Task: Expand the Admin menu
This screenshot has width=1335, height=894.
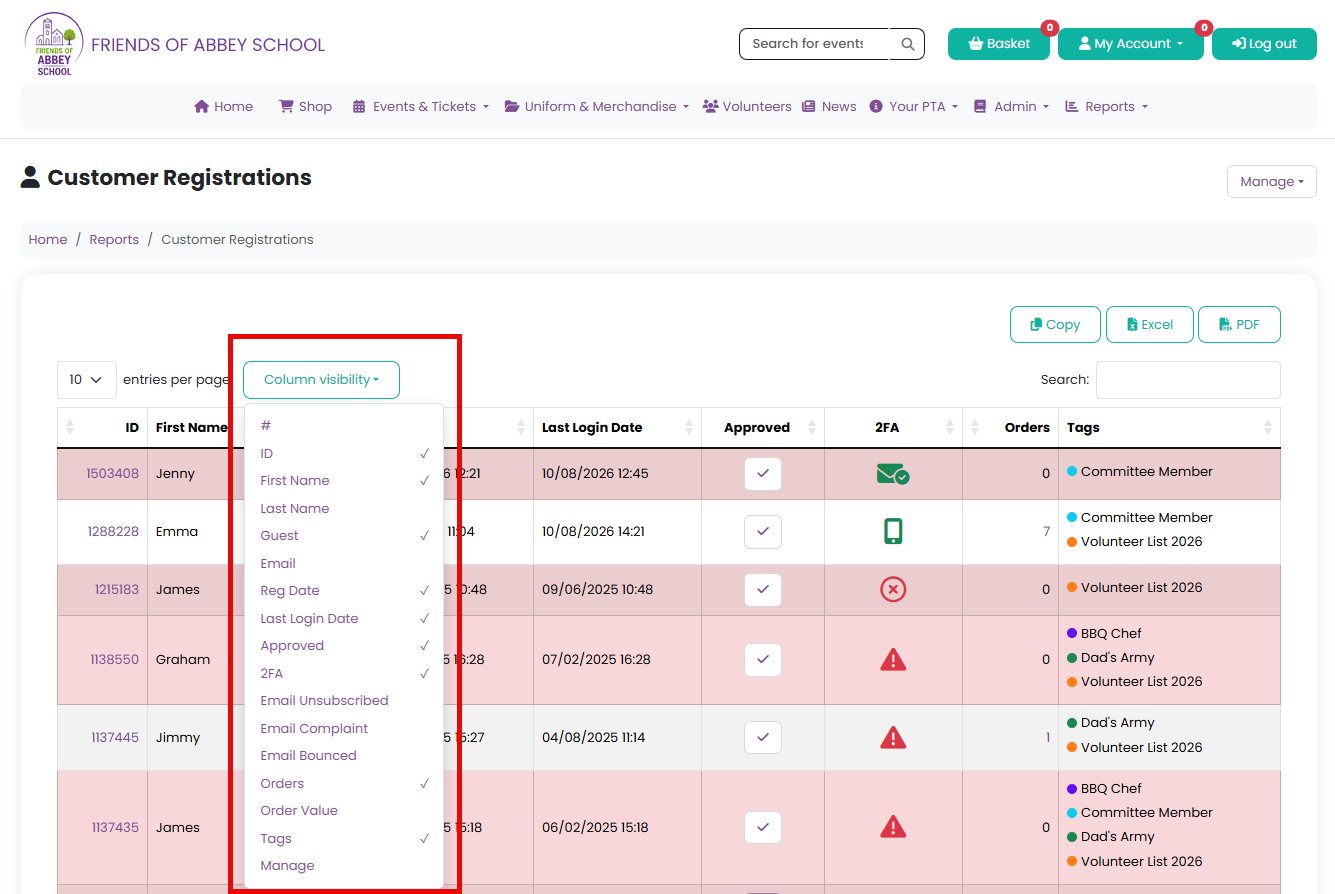Action: [1011, 107]
